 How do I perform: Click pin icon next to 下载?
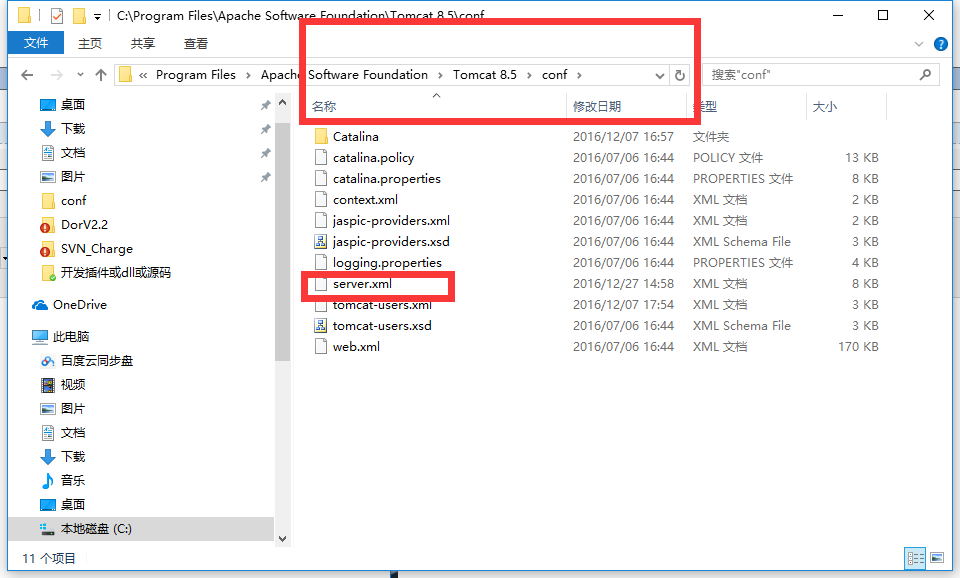tap(265, 129)
